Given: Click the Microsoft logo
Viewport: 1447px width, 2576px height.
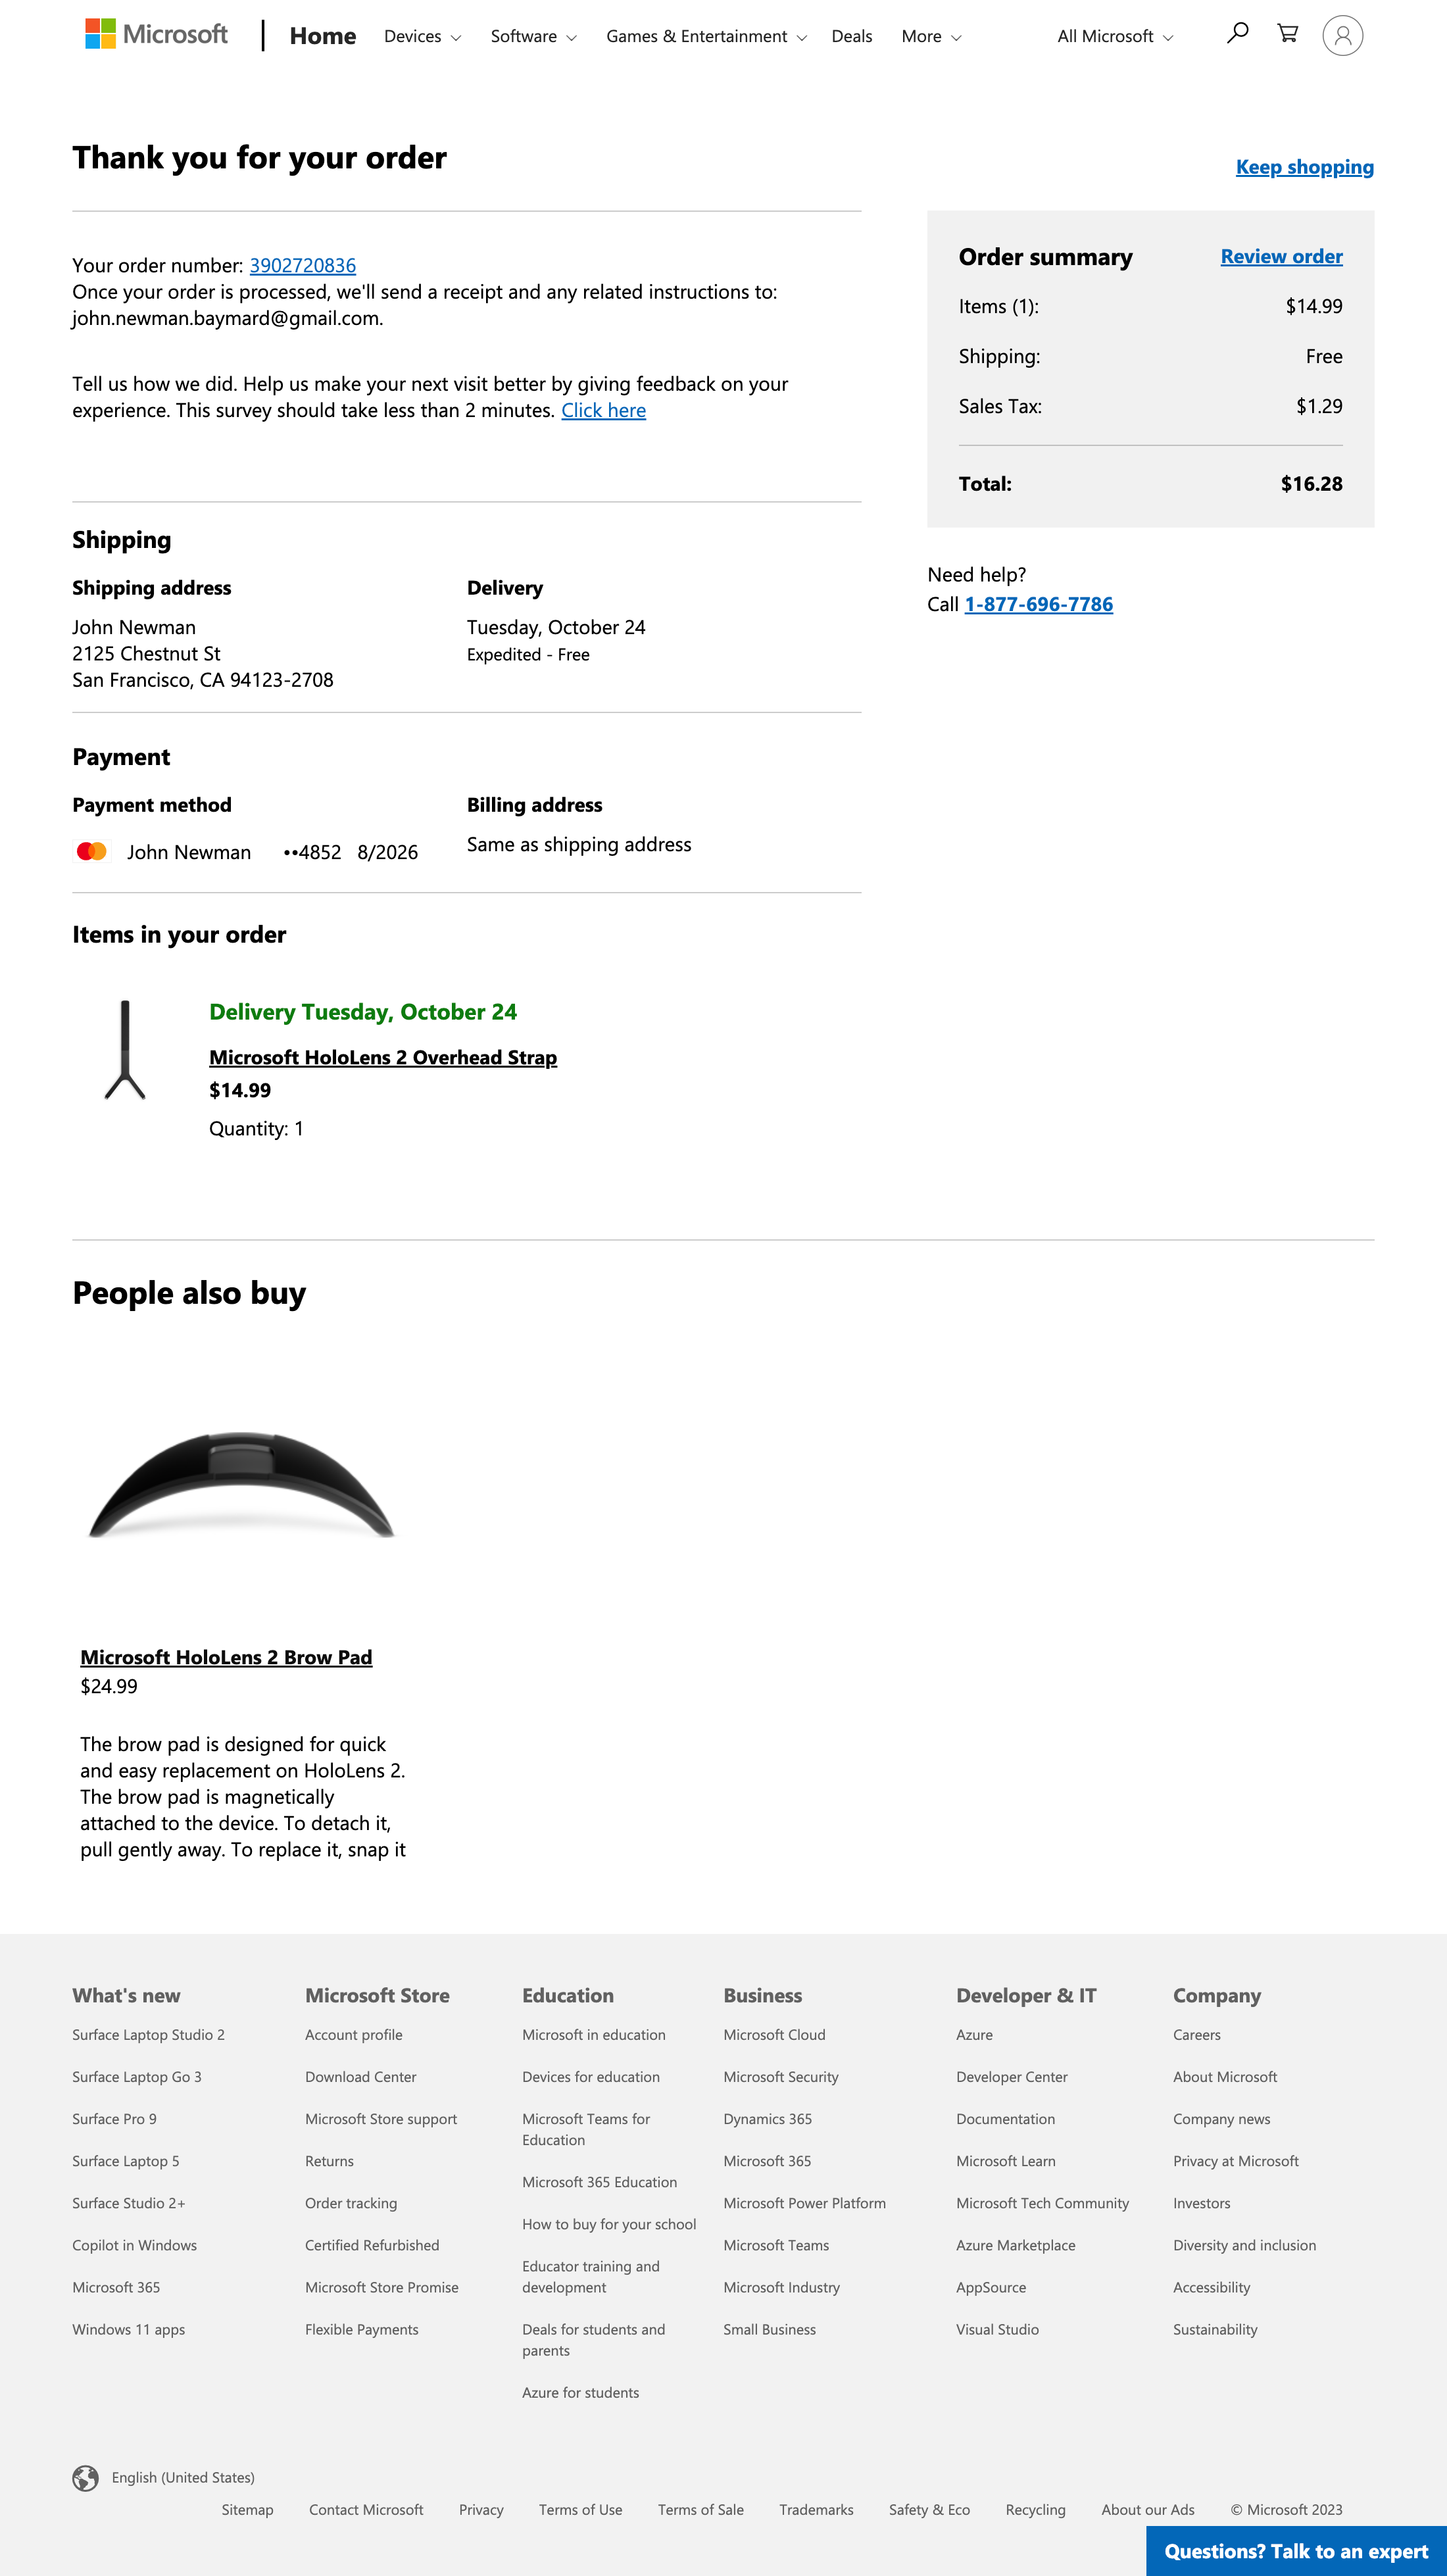Looking at the screenshot, I should (x=155, y=35).
